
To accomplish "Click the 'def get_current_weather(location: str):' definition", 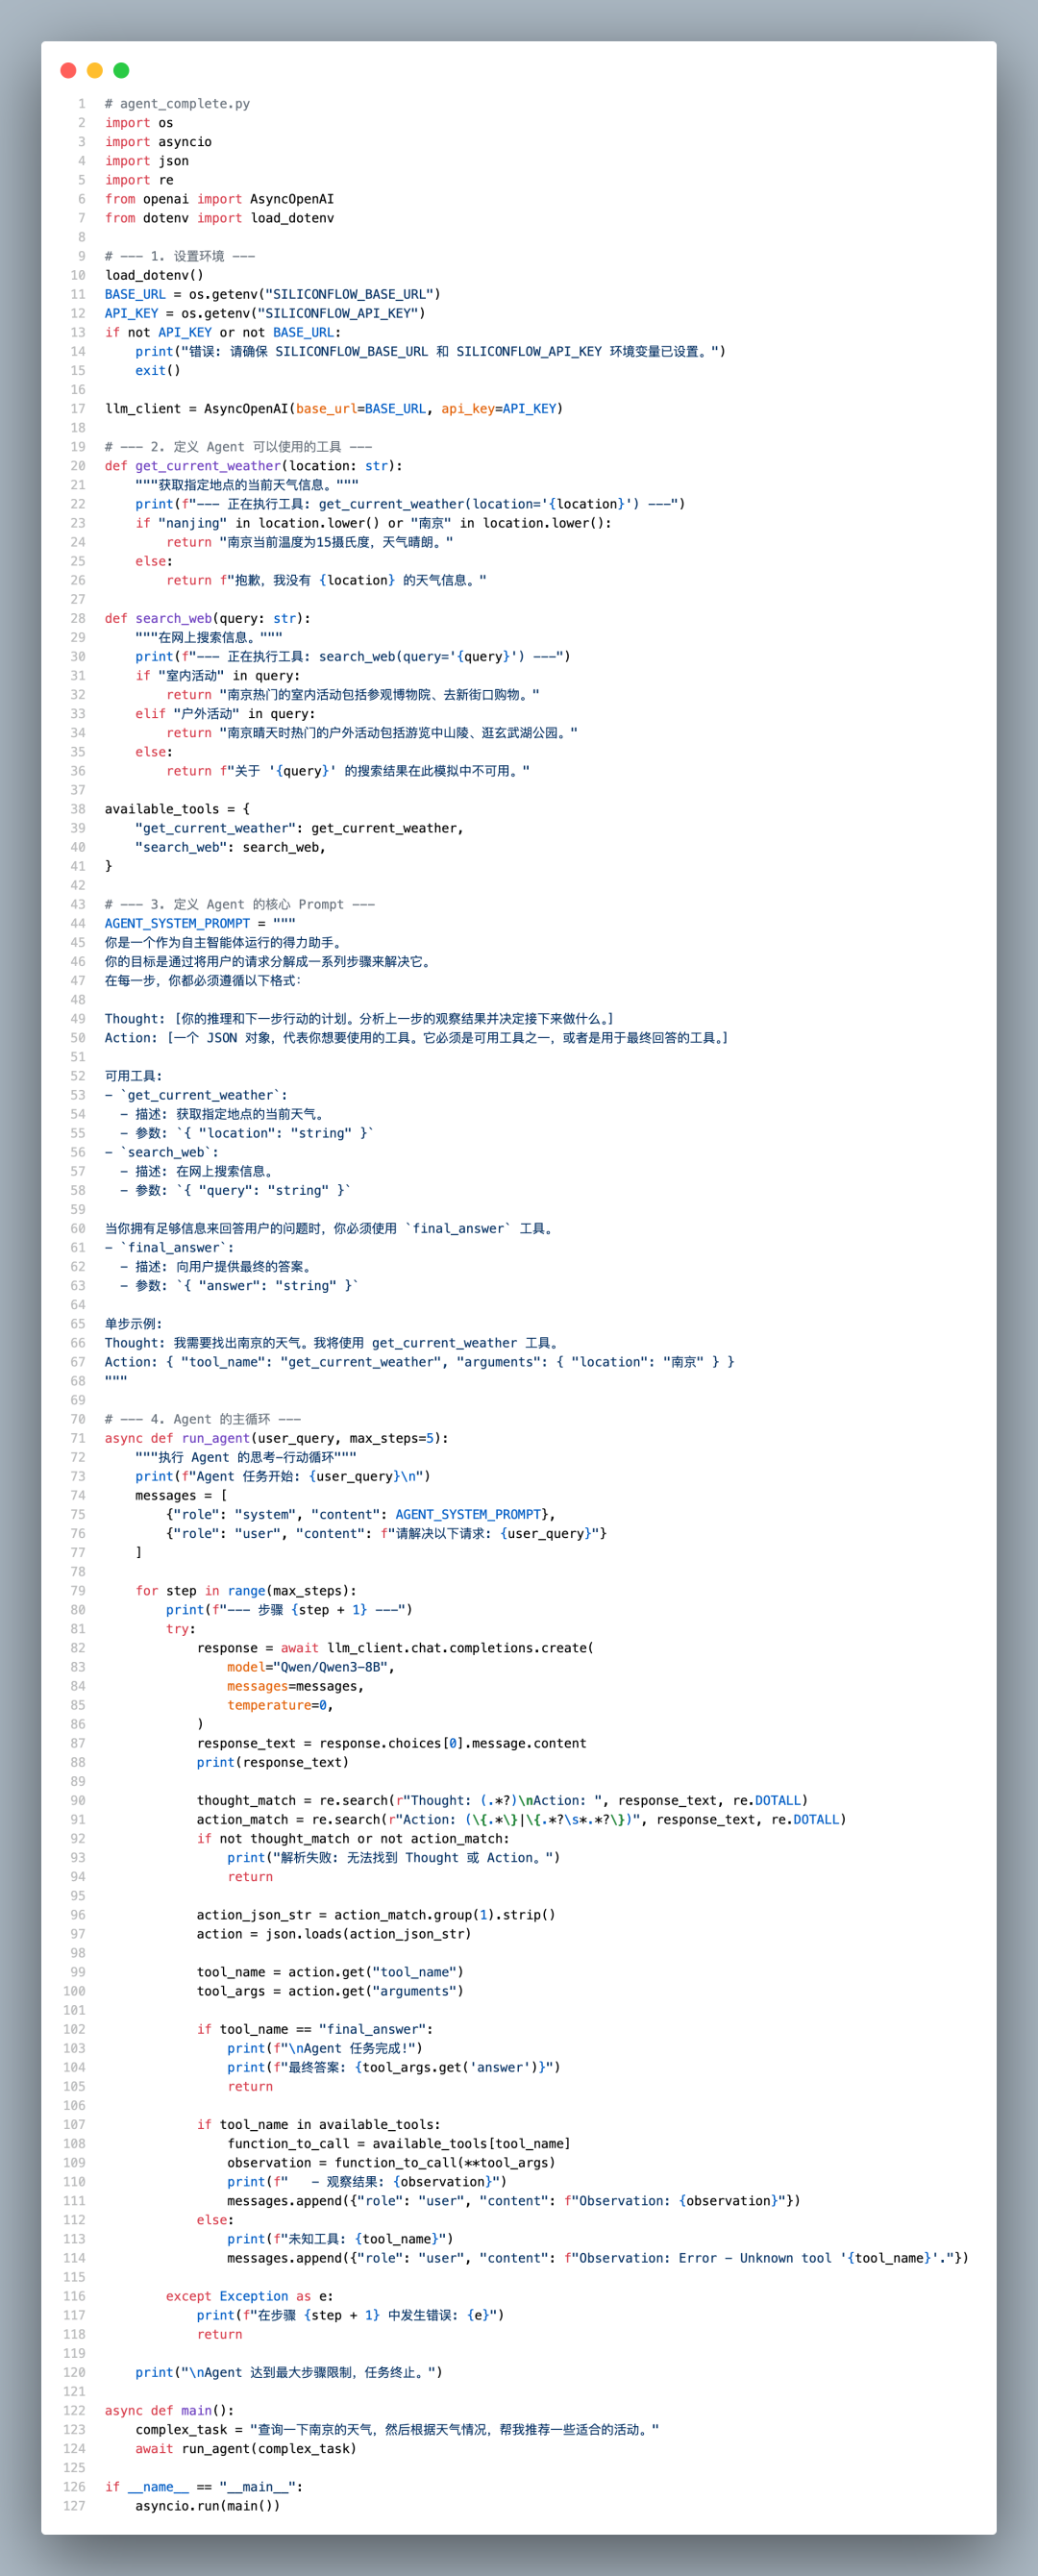I will coord(254,466).
